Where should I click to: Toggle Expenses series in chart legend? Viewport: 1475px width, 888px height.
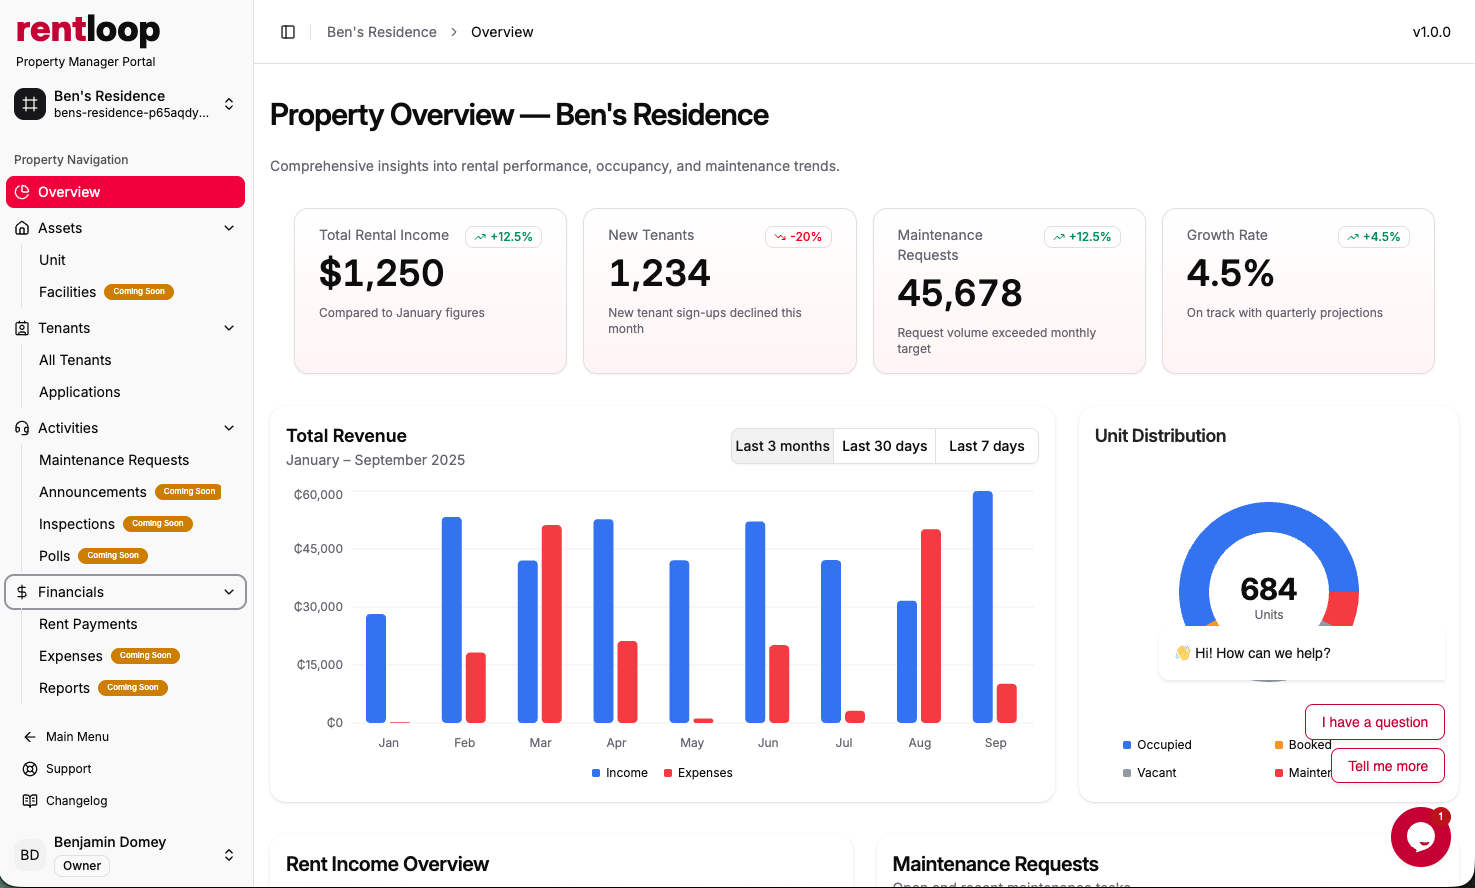point(698,773)
